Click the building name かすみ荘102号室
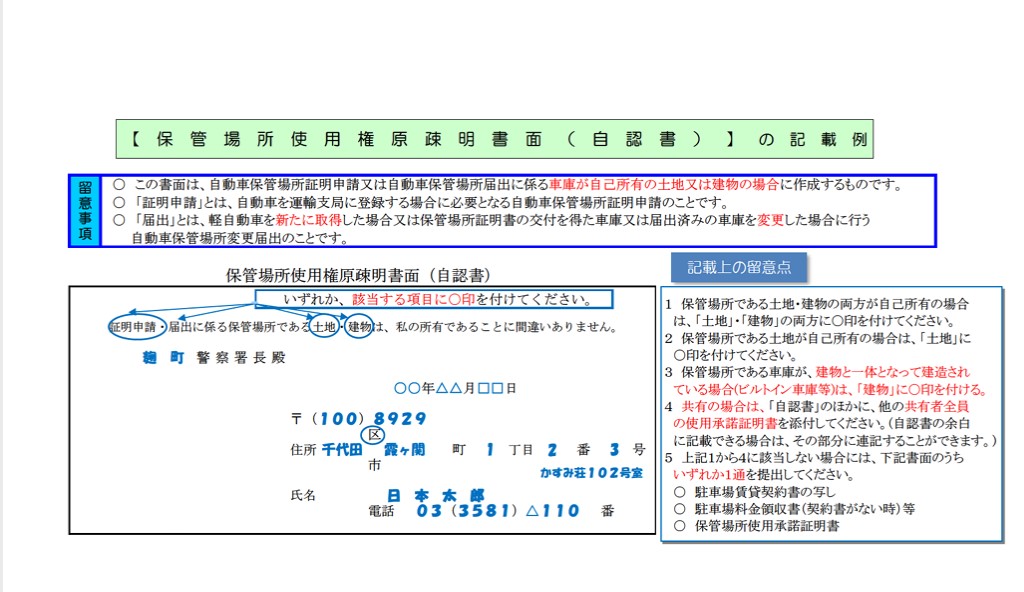Screen dimensions: 1024x592 [593, 471]
